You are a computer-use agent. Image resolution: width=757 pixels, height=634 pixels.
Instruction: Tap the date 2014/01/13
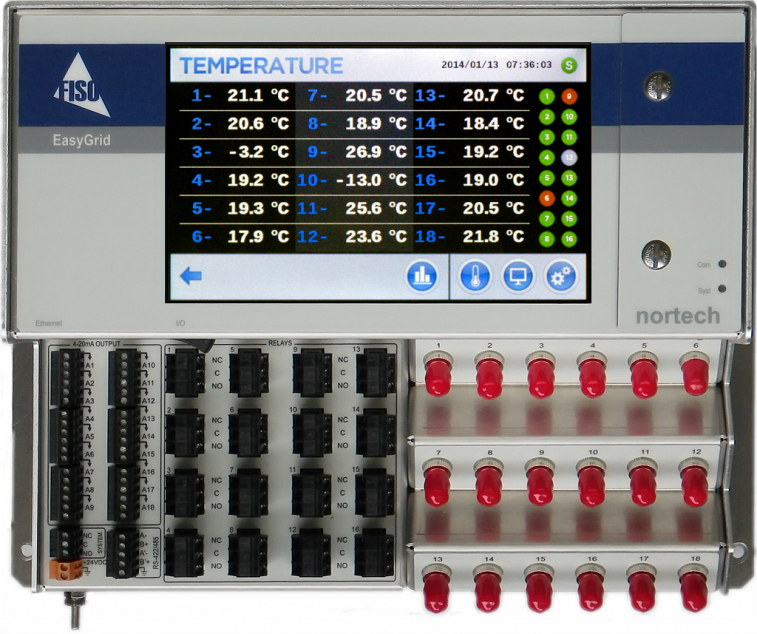pyautogui.click(x=470, y=65)
